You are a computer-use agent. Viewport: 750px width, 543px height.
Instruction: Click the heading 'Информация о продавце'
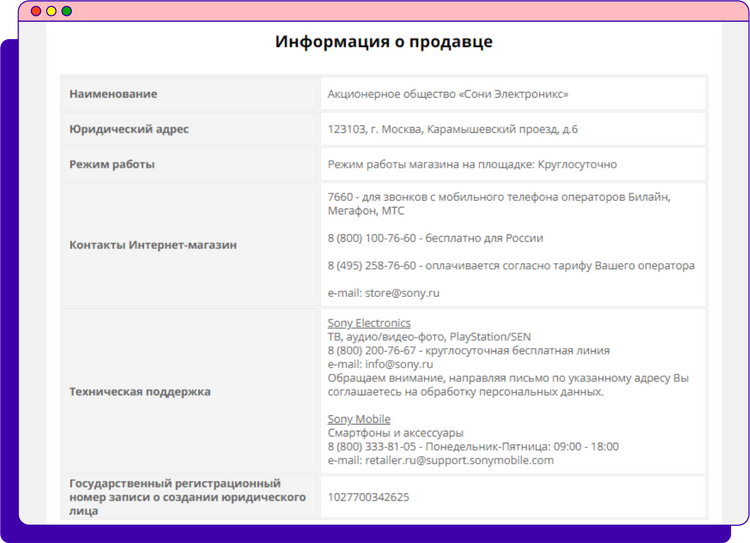[x=384, y=42]
